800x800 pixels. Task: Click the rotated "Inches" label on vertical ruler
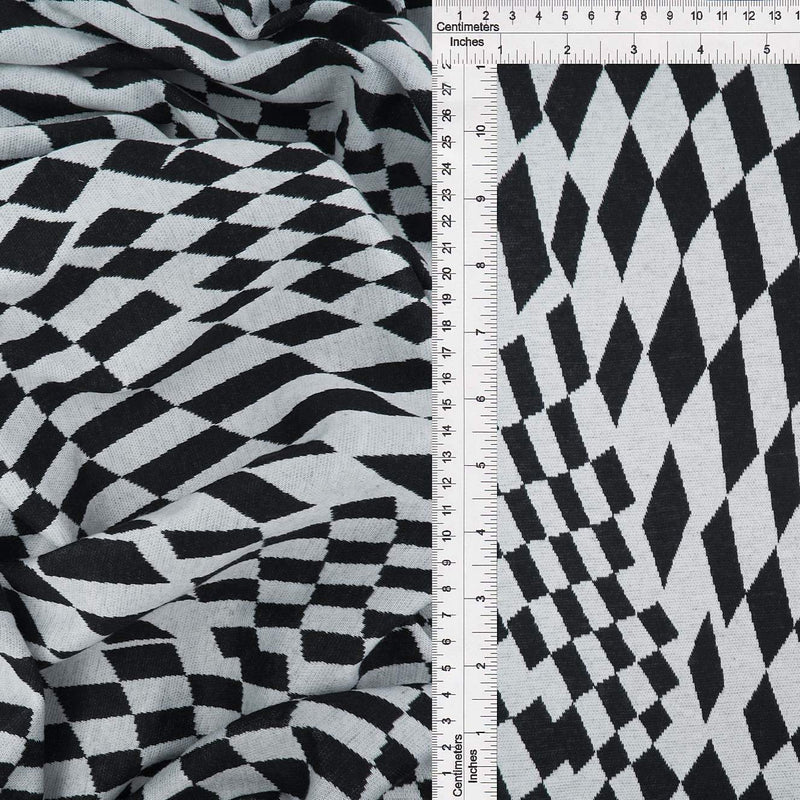point(473,765)
